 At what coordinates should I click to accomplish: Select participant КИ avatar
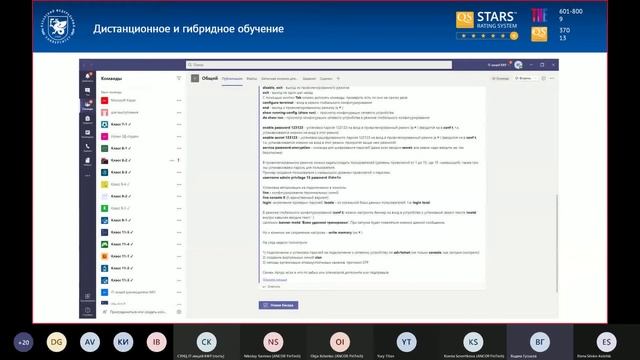pos(123,342)
